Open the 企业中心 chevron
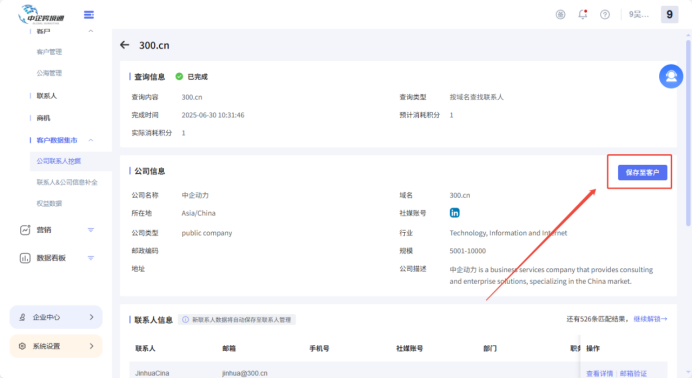 tap(91, 317)
